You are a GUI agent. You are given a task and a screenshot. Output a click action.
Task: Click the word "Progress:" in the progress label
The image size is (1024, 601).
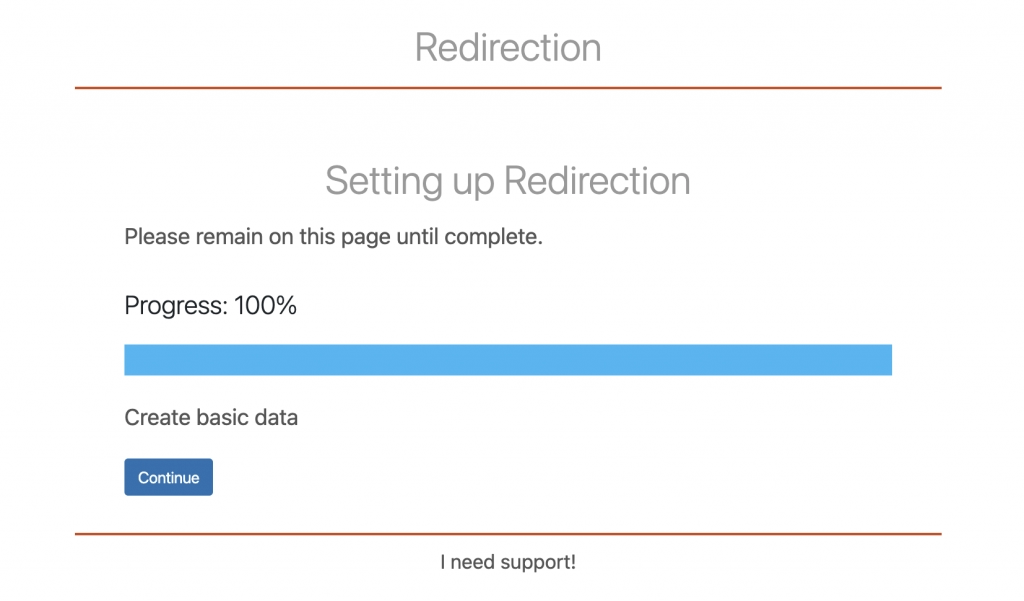[x=175, y=306]
